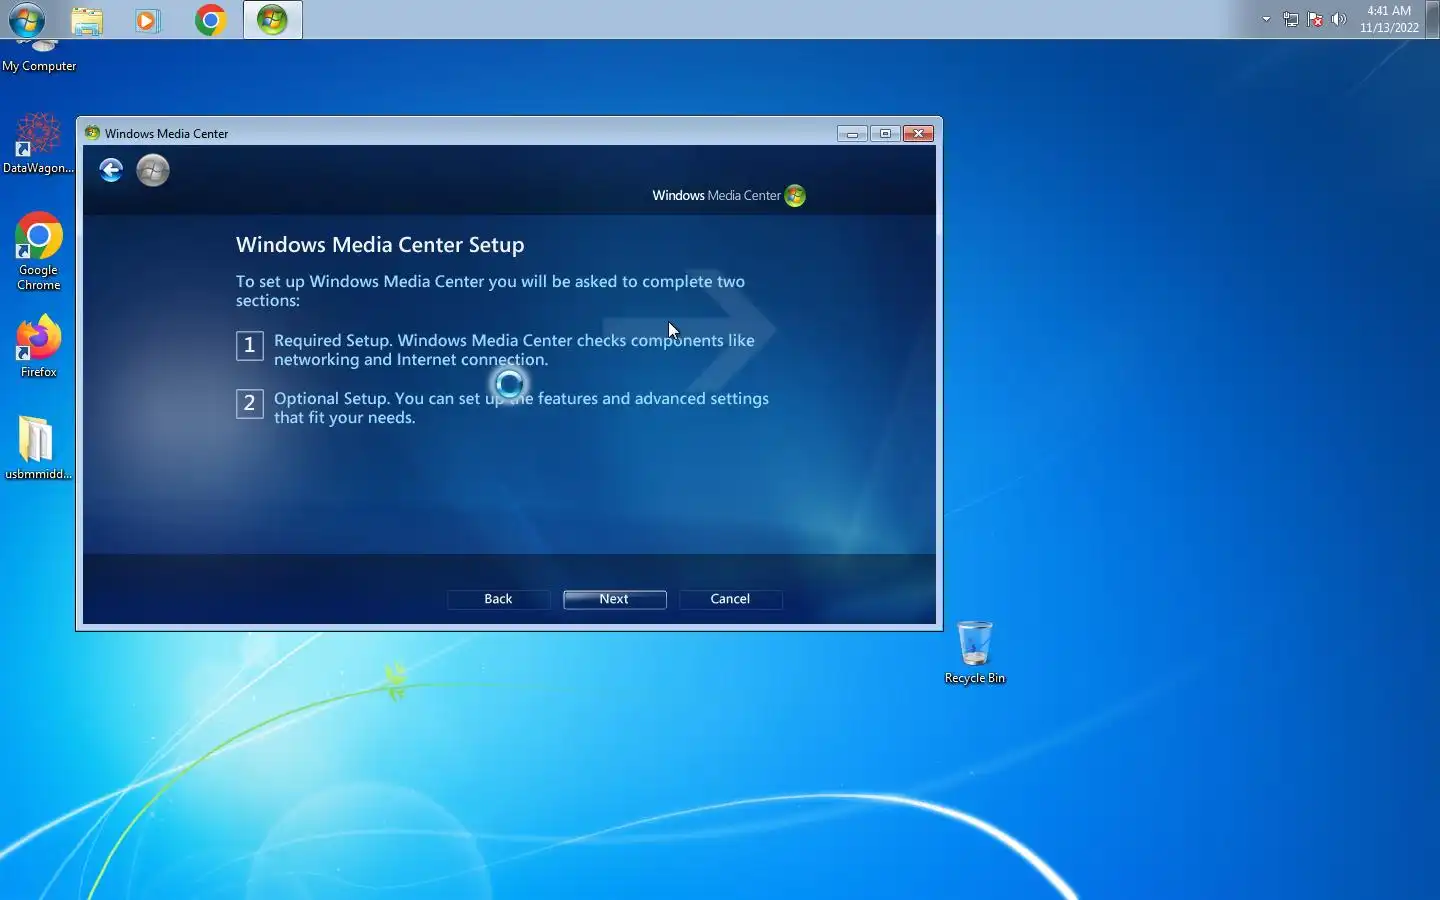
Task: Select the DataWagon desktop shortcut
Action: [x=39, y=143]
